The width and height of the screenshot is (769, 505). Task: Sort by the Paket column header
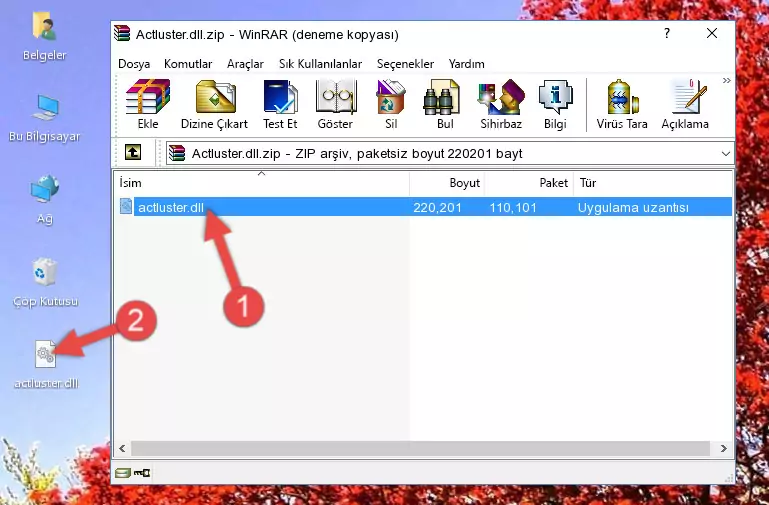[529, 183]
